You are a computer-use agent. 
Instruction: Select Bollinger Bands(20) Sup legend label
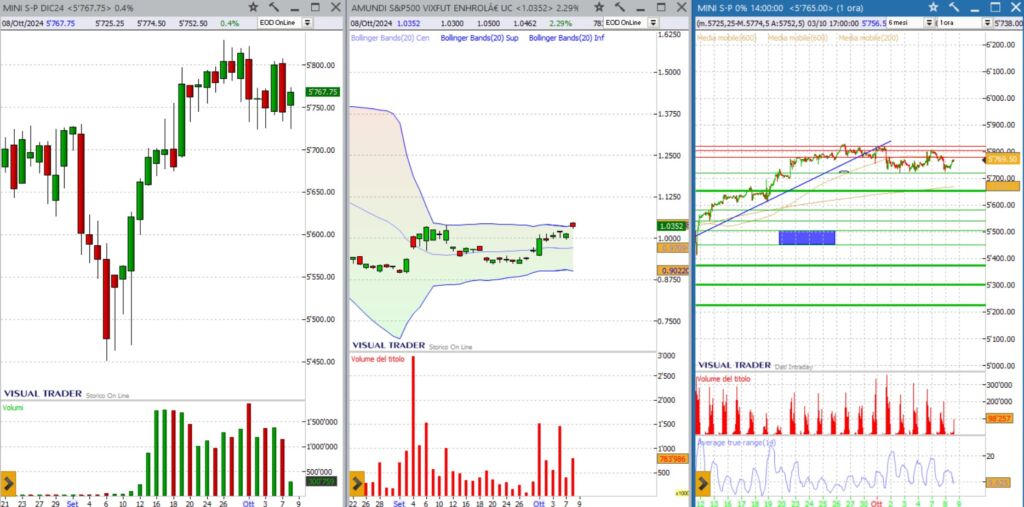pyautogui.click(x=479, y=39)
